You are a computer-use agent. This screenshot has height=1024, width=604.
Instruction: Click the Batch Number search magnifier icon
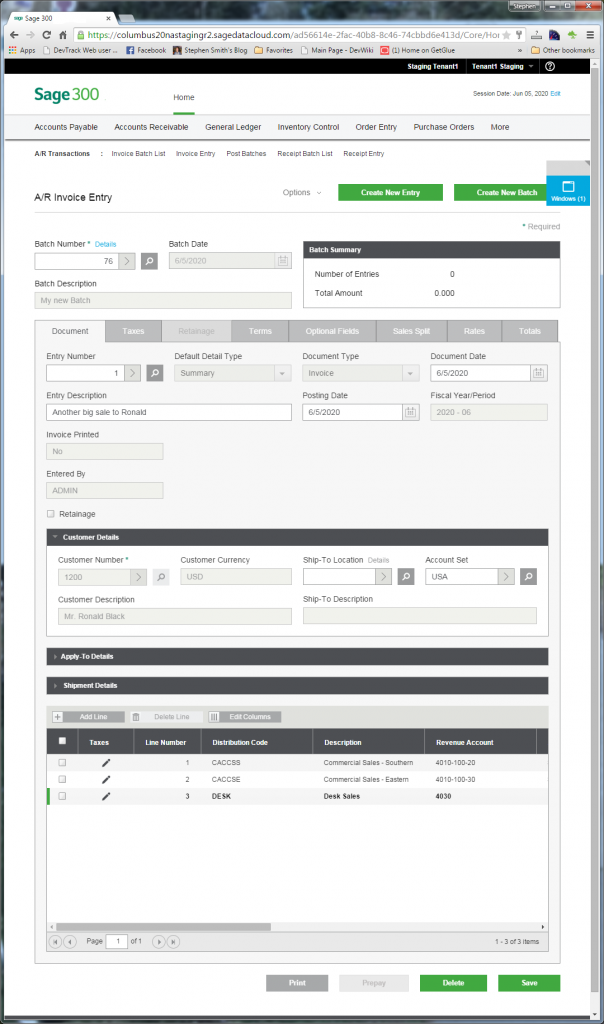click(149, 261)
